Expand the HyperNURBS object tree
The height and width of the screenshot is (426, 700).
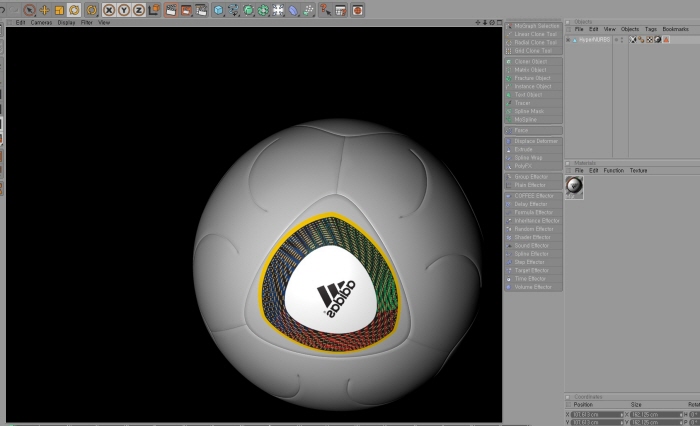point(568,40)
